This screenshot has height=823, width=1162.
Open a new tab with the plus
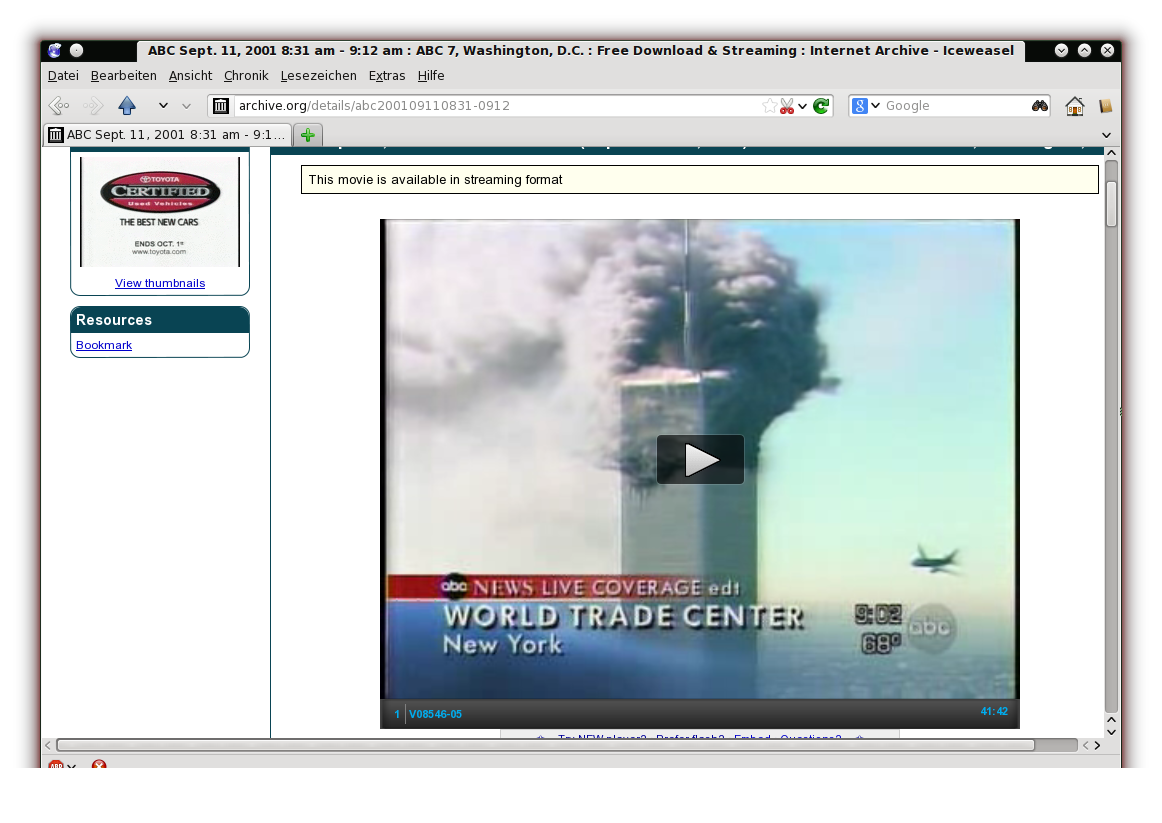308,135
